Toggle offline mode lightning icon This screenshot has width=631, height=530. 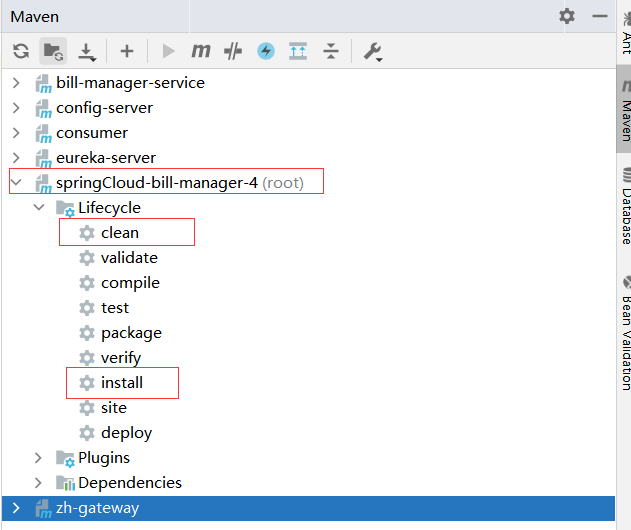[266, 51]
